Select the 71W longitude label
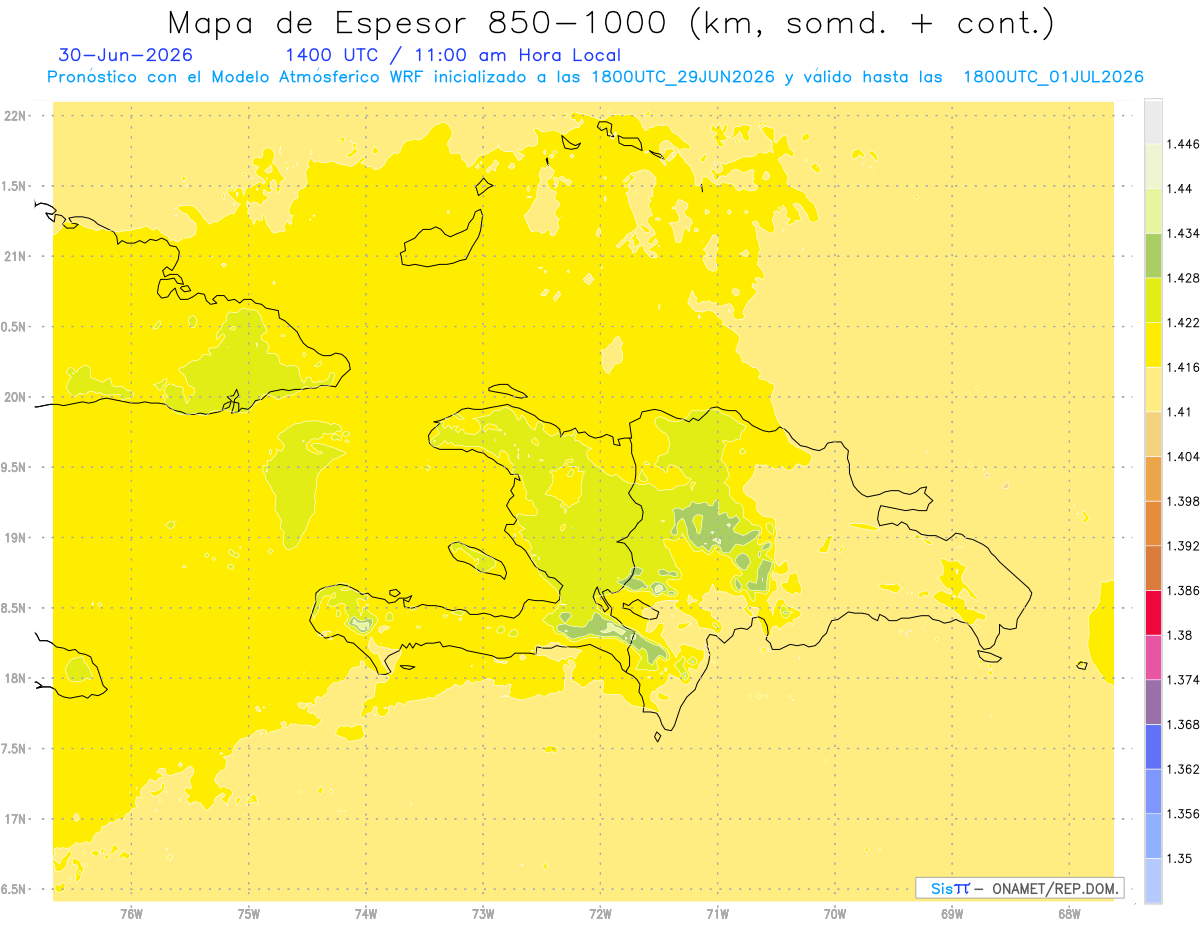Viewport: 1200px width, 927px height. coord(717,913)
